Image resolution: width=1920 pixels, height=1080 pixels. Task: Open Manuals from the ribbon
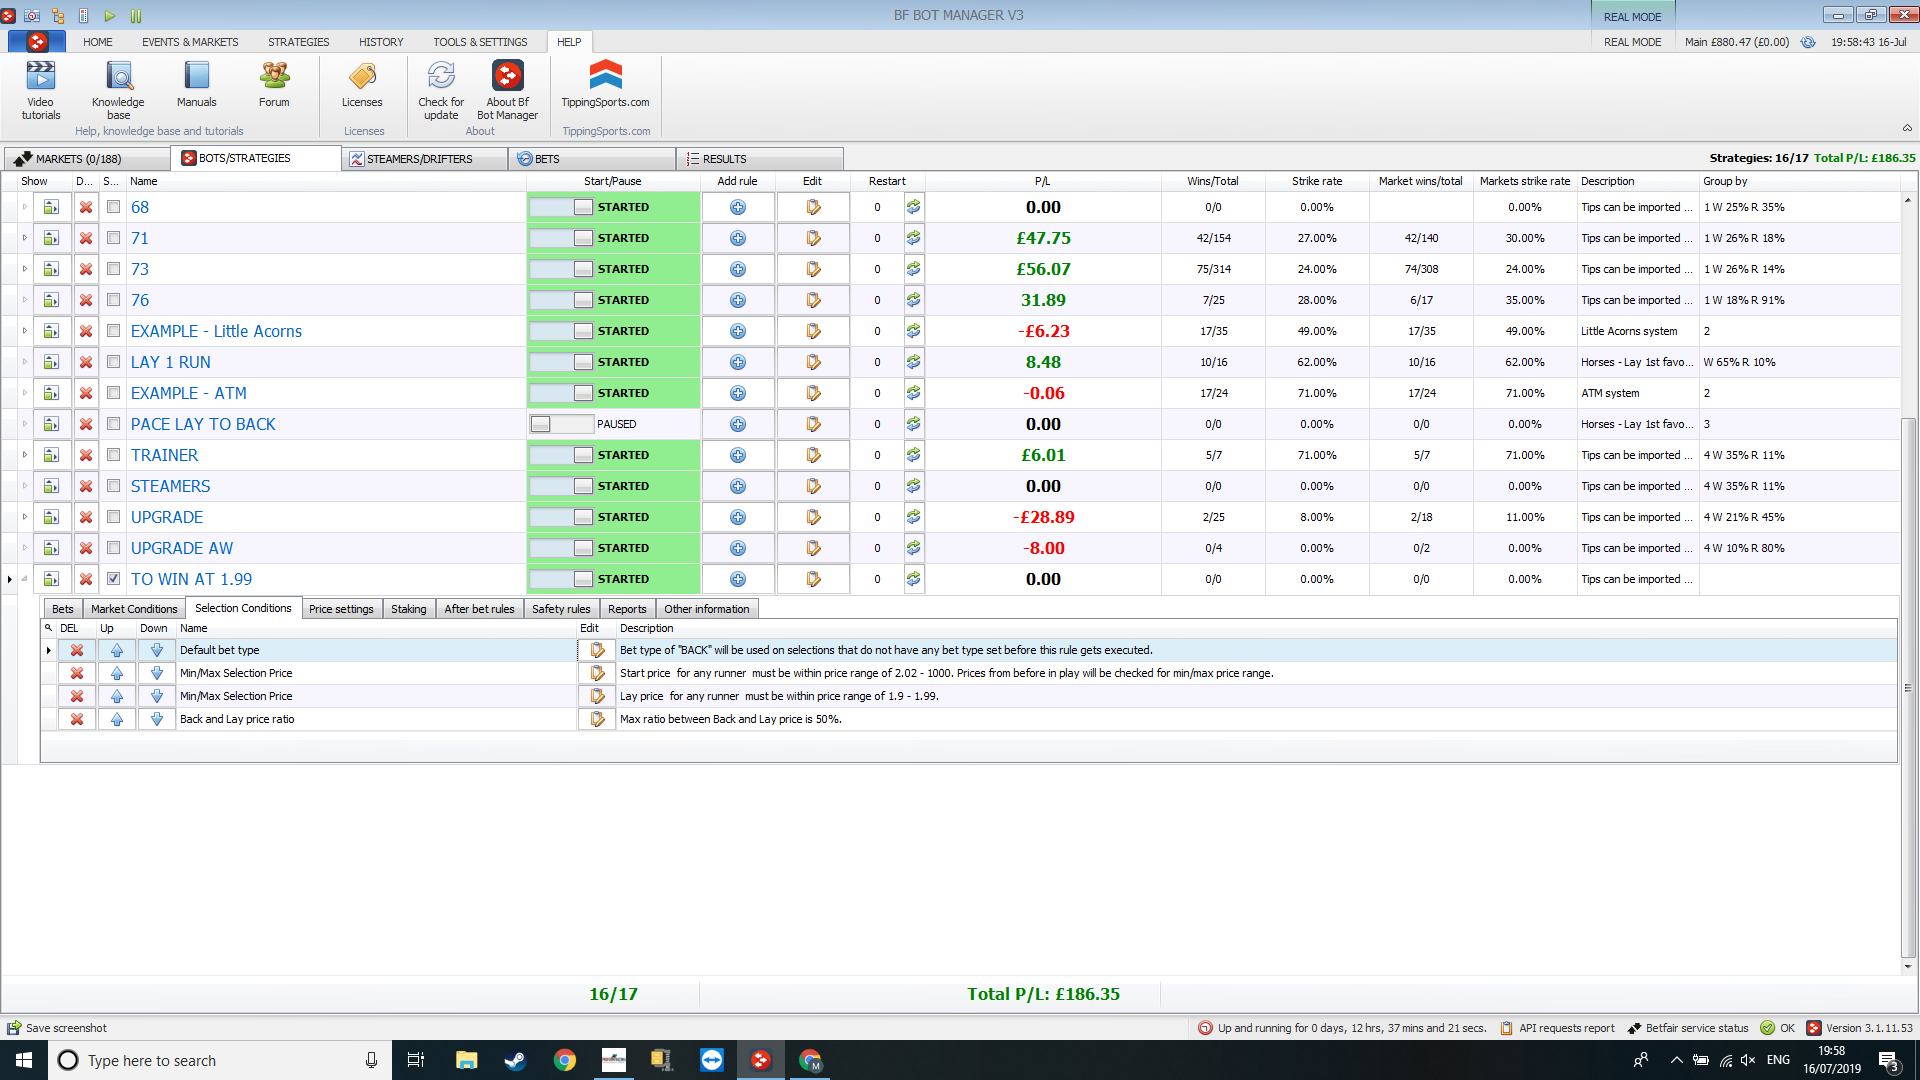tap(196, 85)
